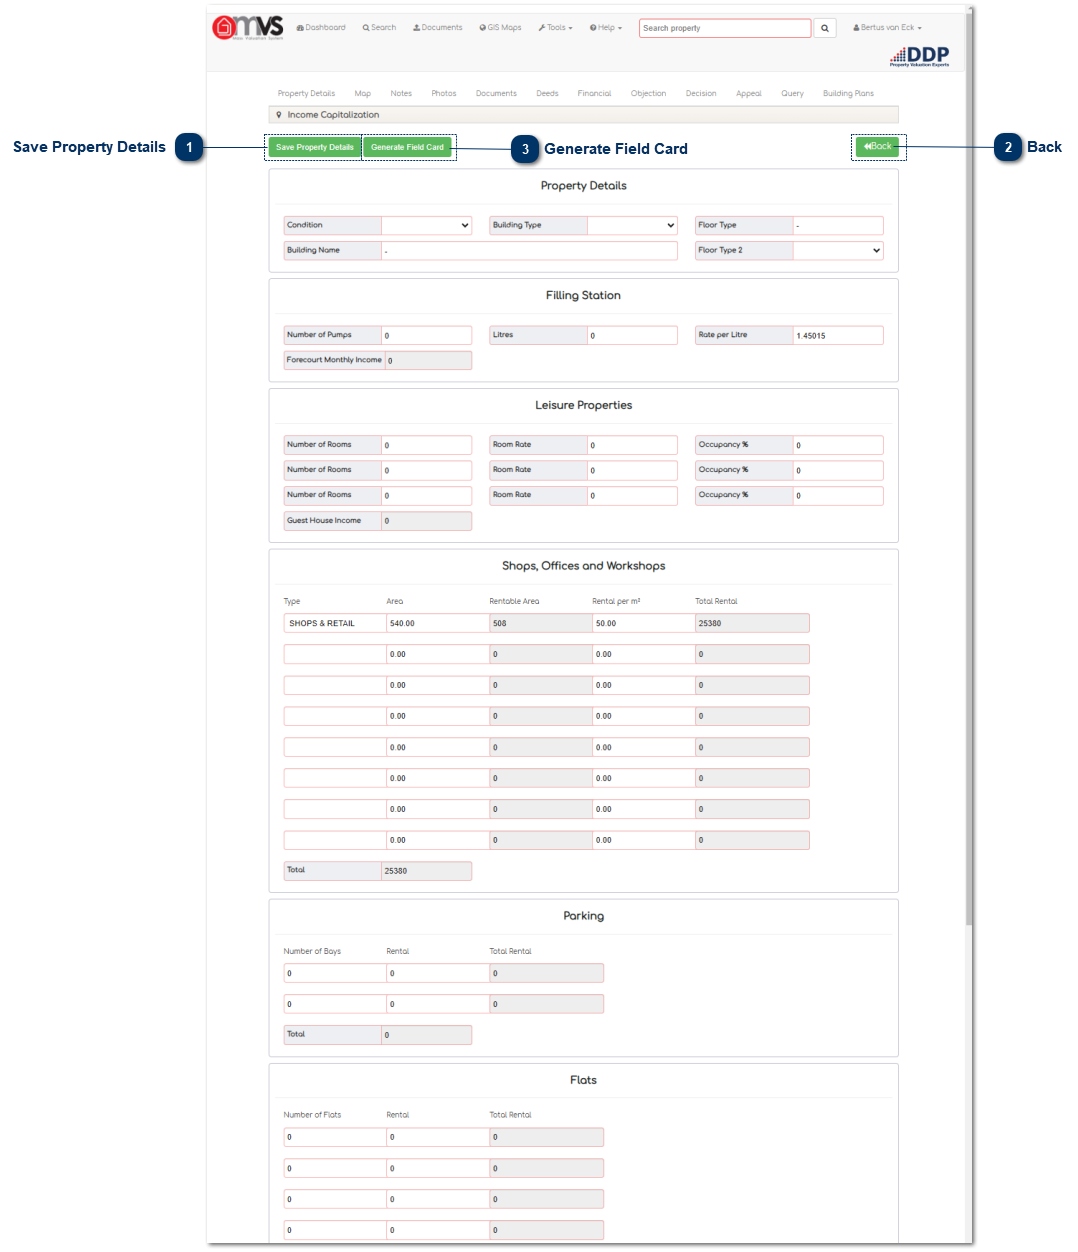The height and width of the screenshot is (1252, 1078).
Task: Switch to the Query tab
Action: tap(792, 93)
